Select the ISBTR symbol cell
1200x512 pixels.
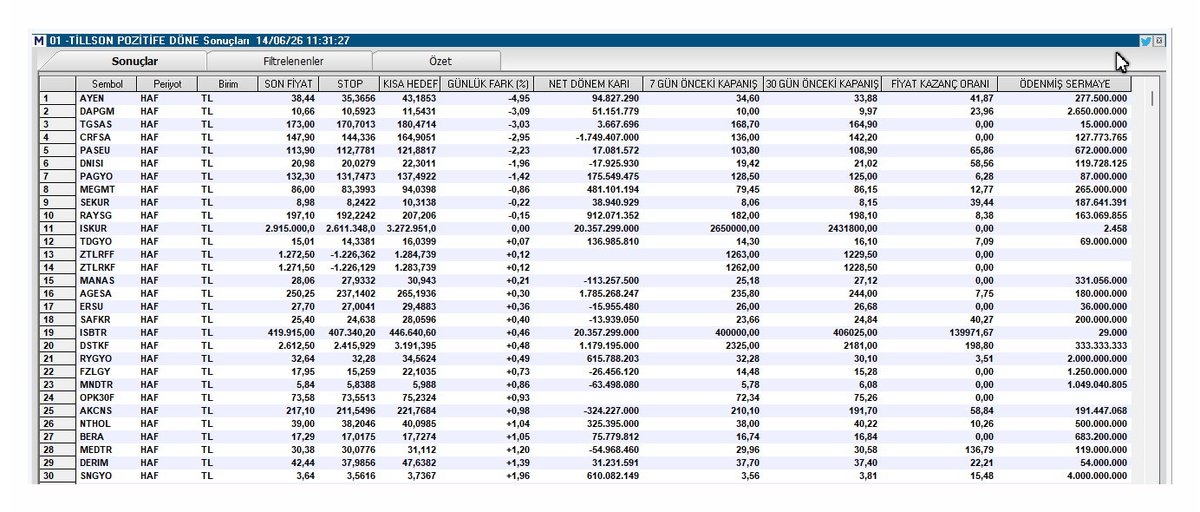coord(107,332)
